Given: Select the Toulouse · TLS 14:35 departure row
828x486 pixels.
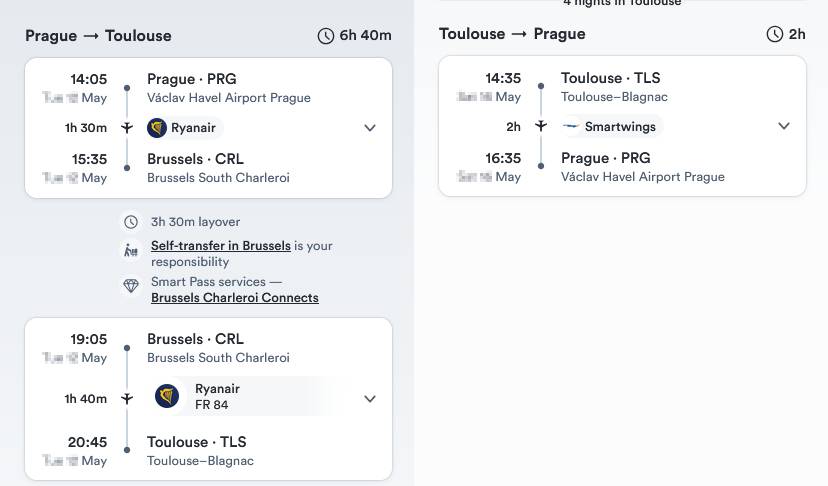Looking at the screenshot, I should pos(611,78).
